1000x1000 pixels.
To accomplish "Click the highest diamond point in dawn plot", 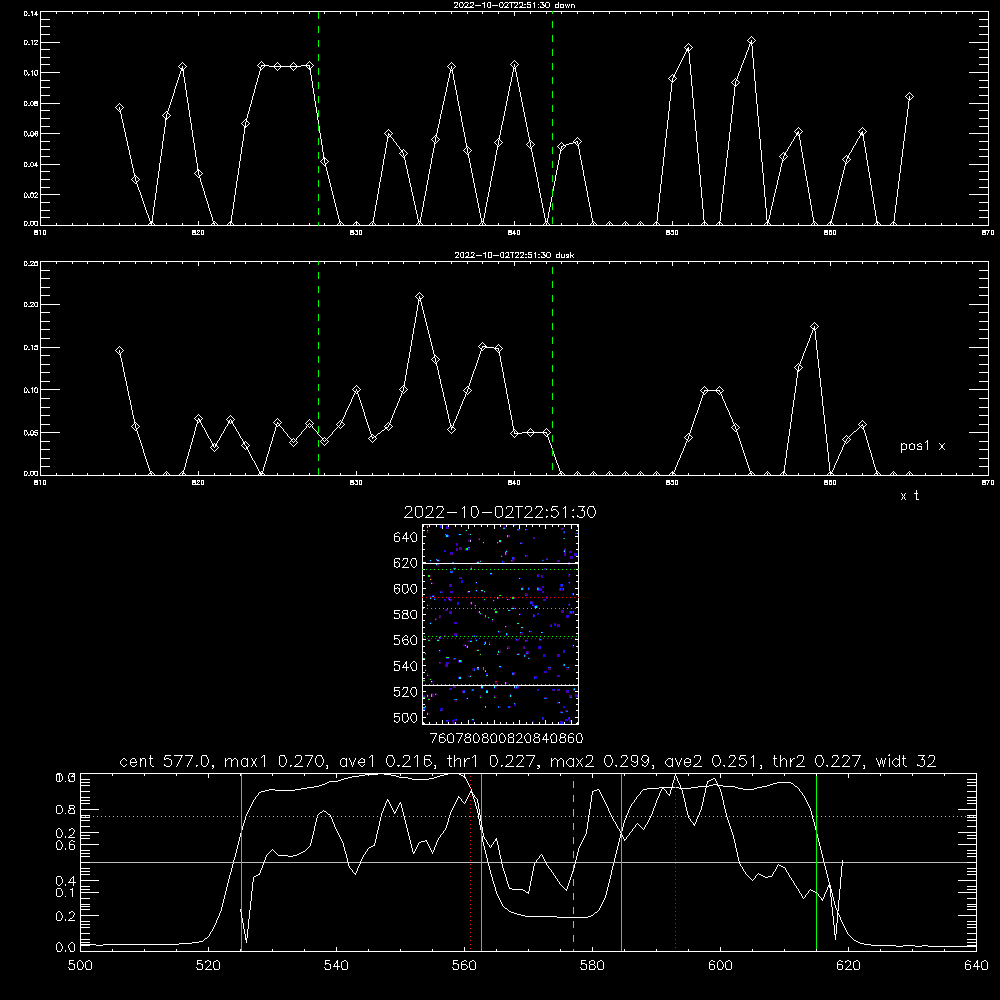I will click(751, 41).
